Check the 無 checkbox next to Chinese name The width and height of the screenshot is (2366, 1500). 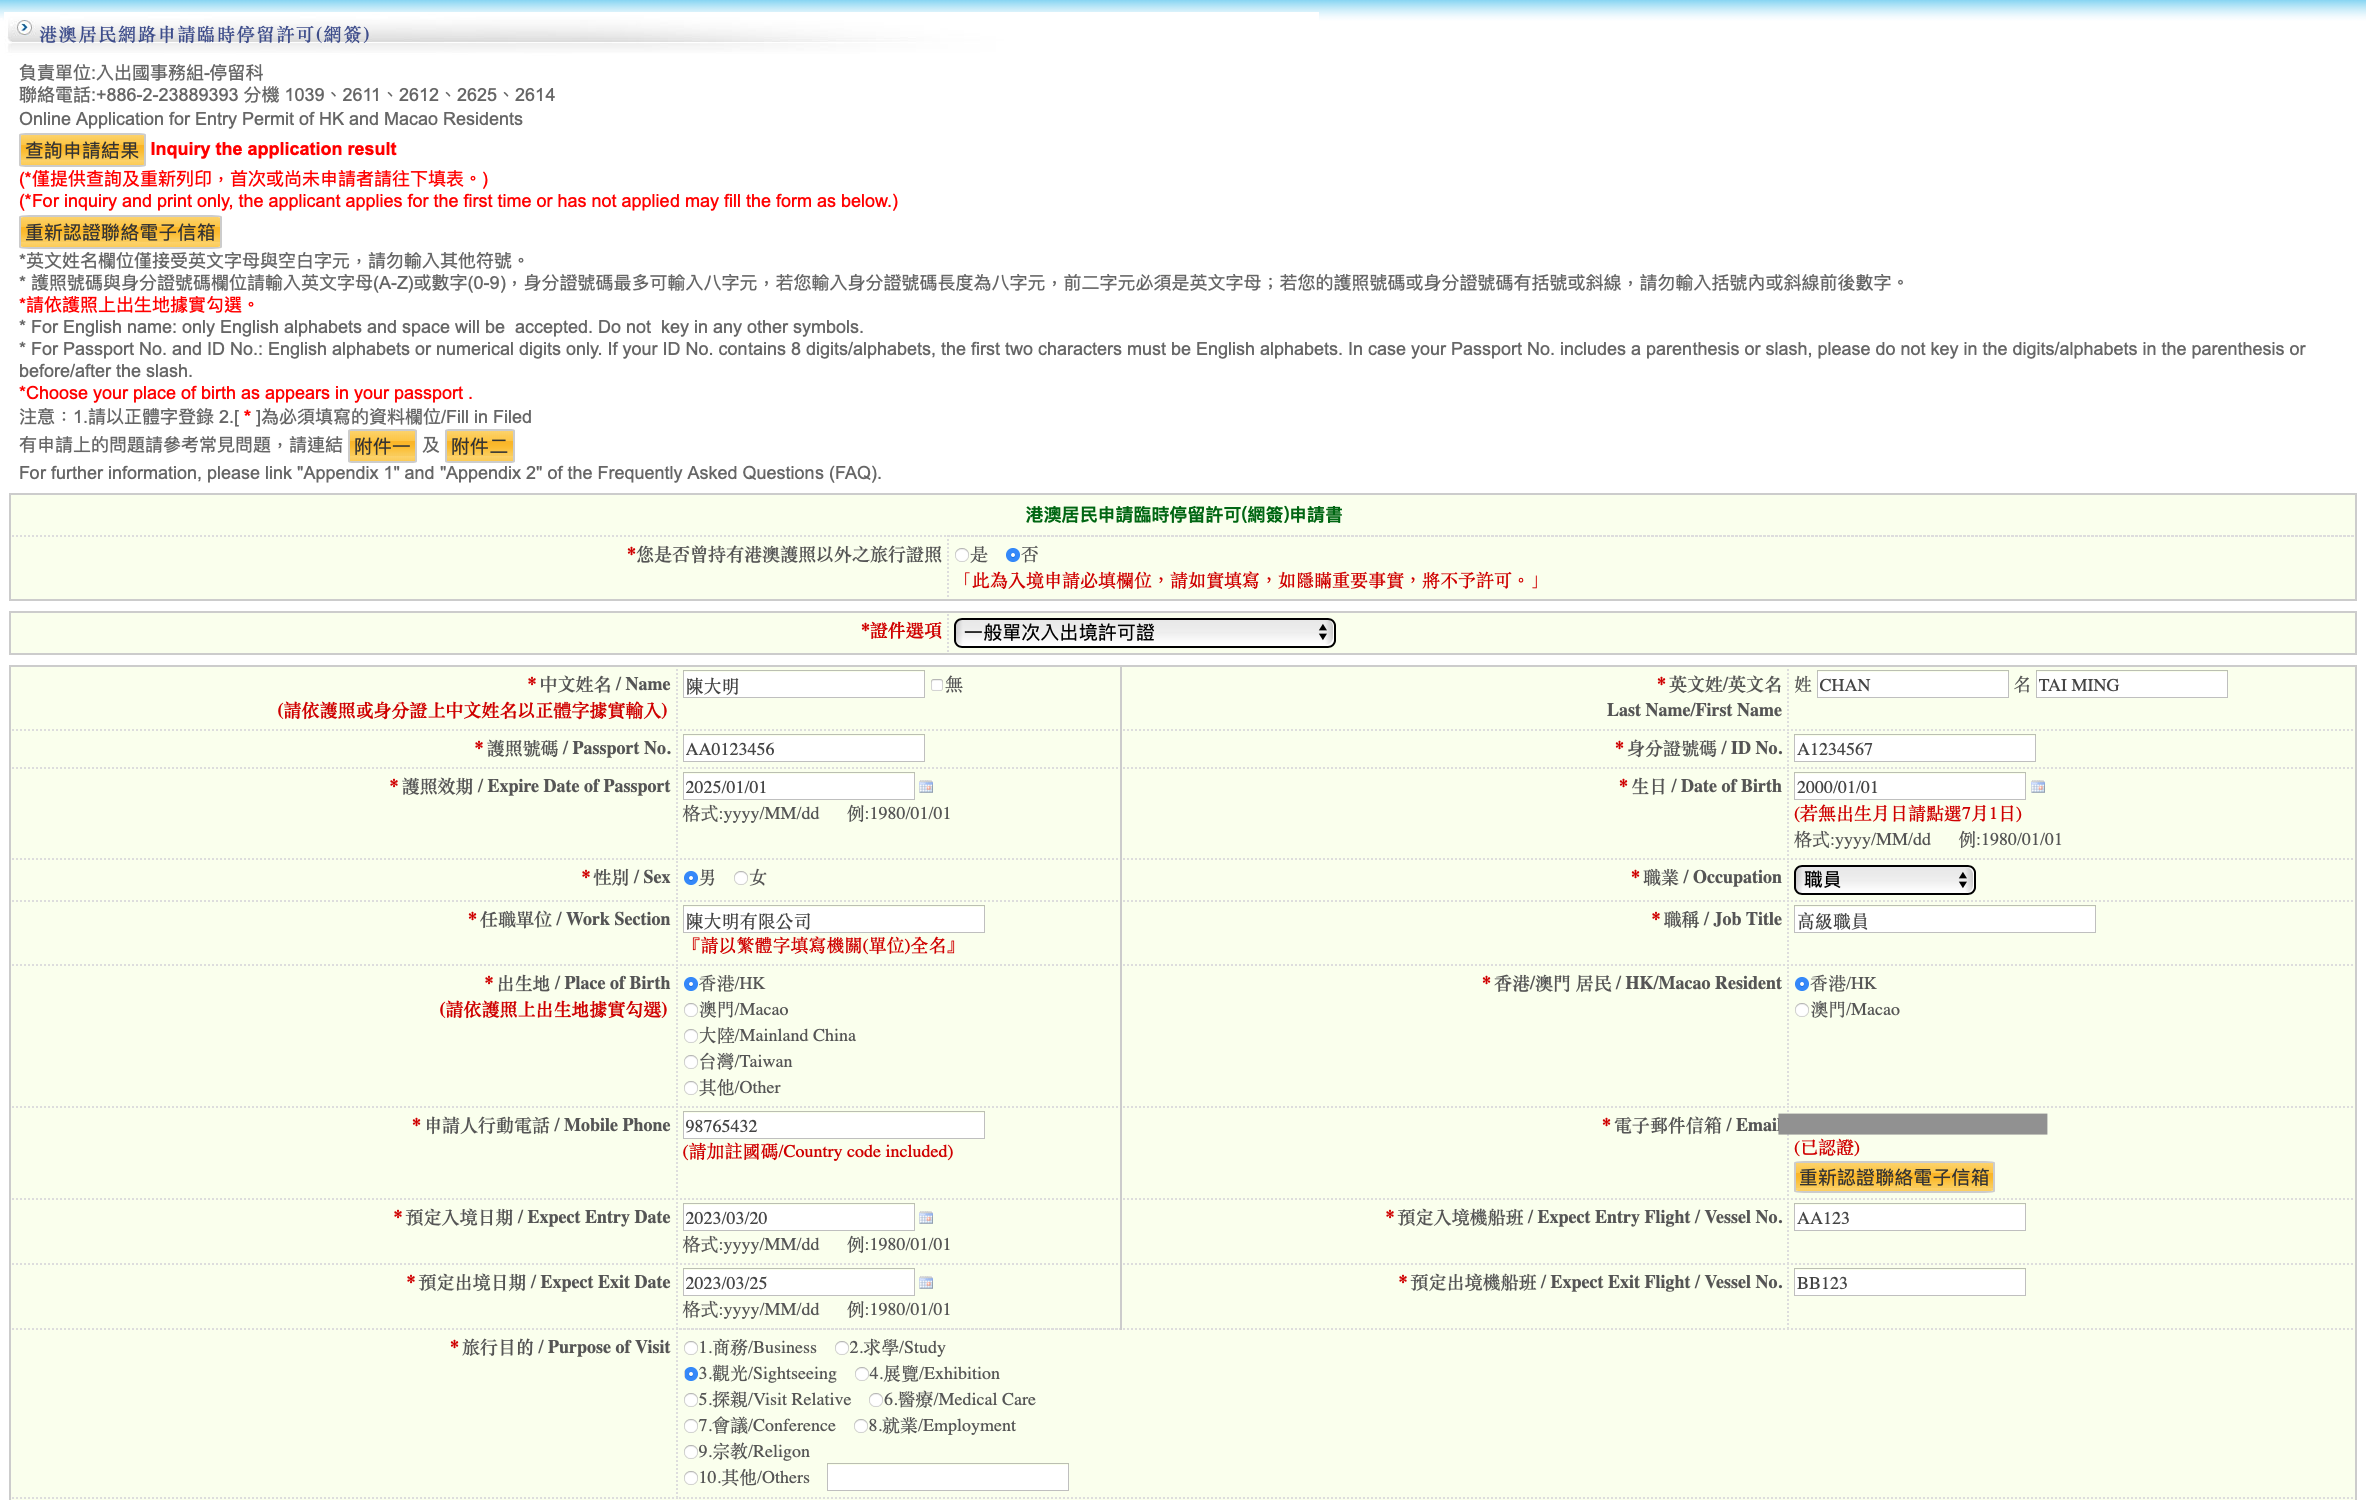937,685
